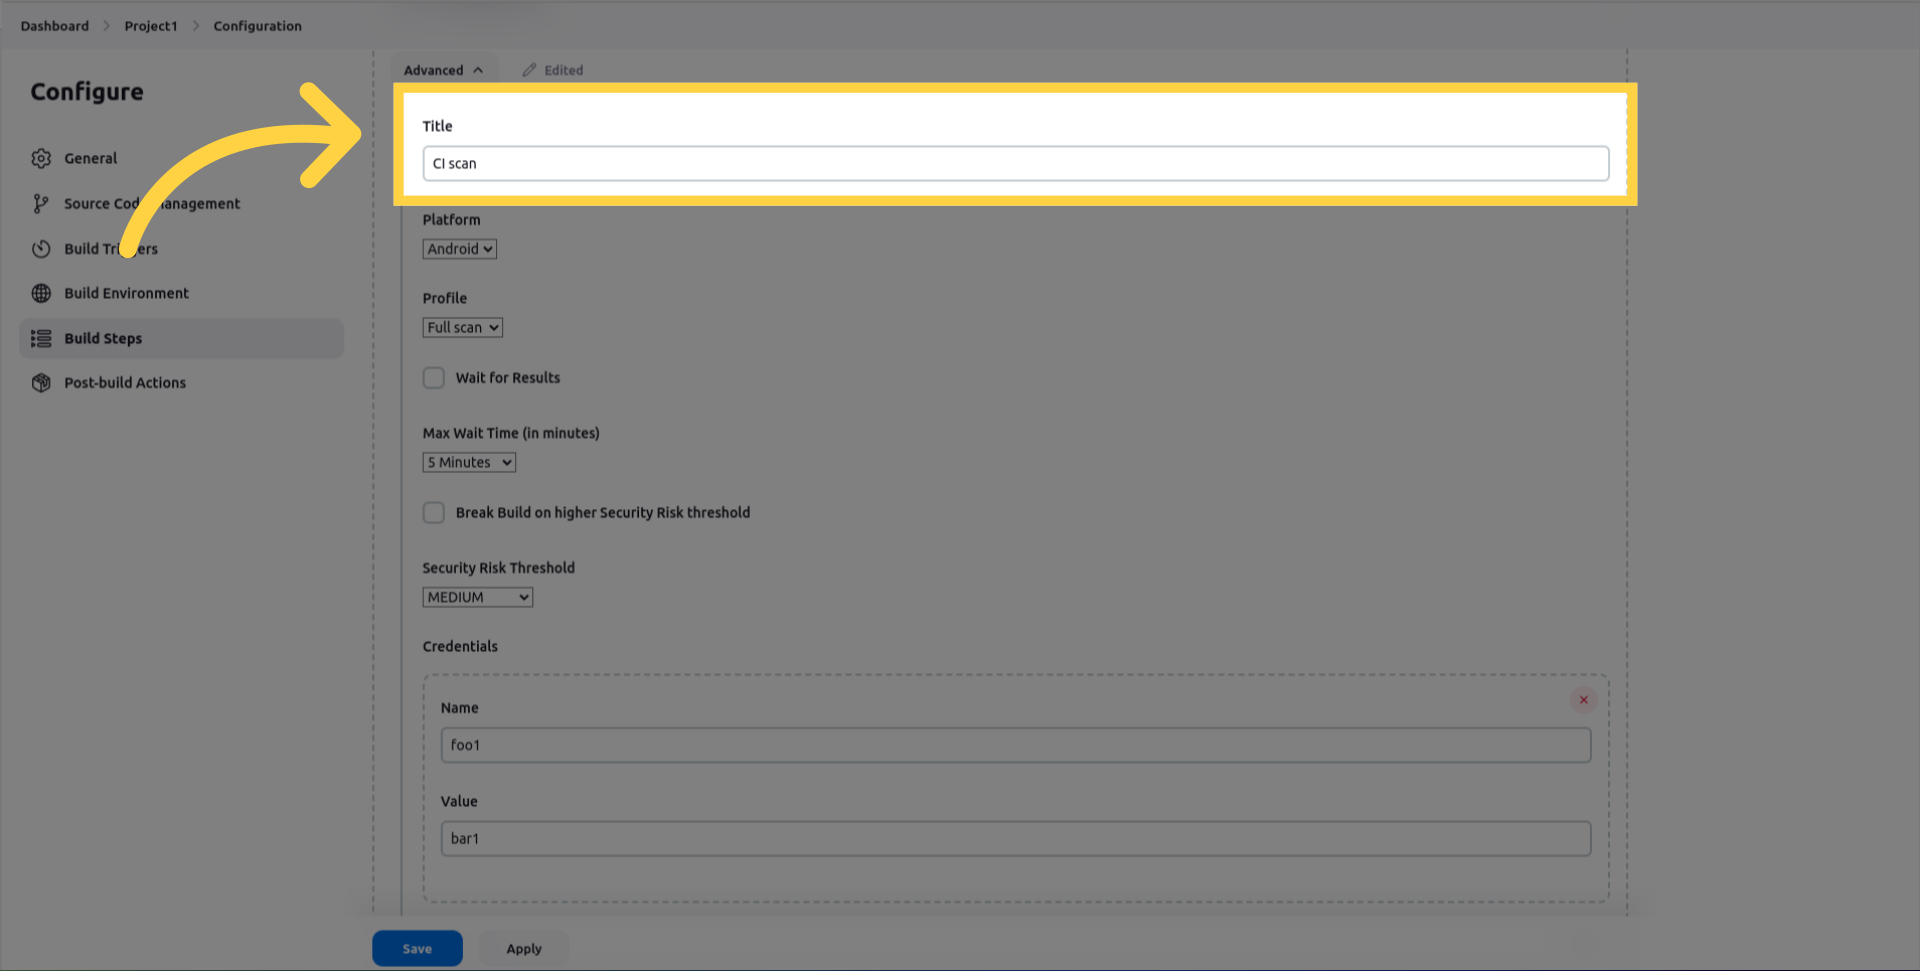This screenshot has width=1920, height=971.
Task: Click the Build Steps list icon
Action: point(41,339)
